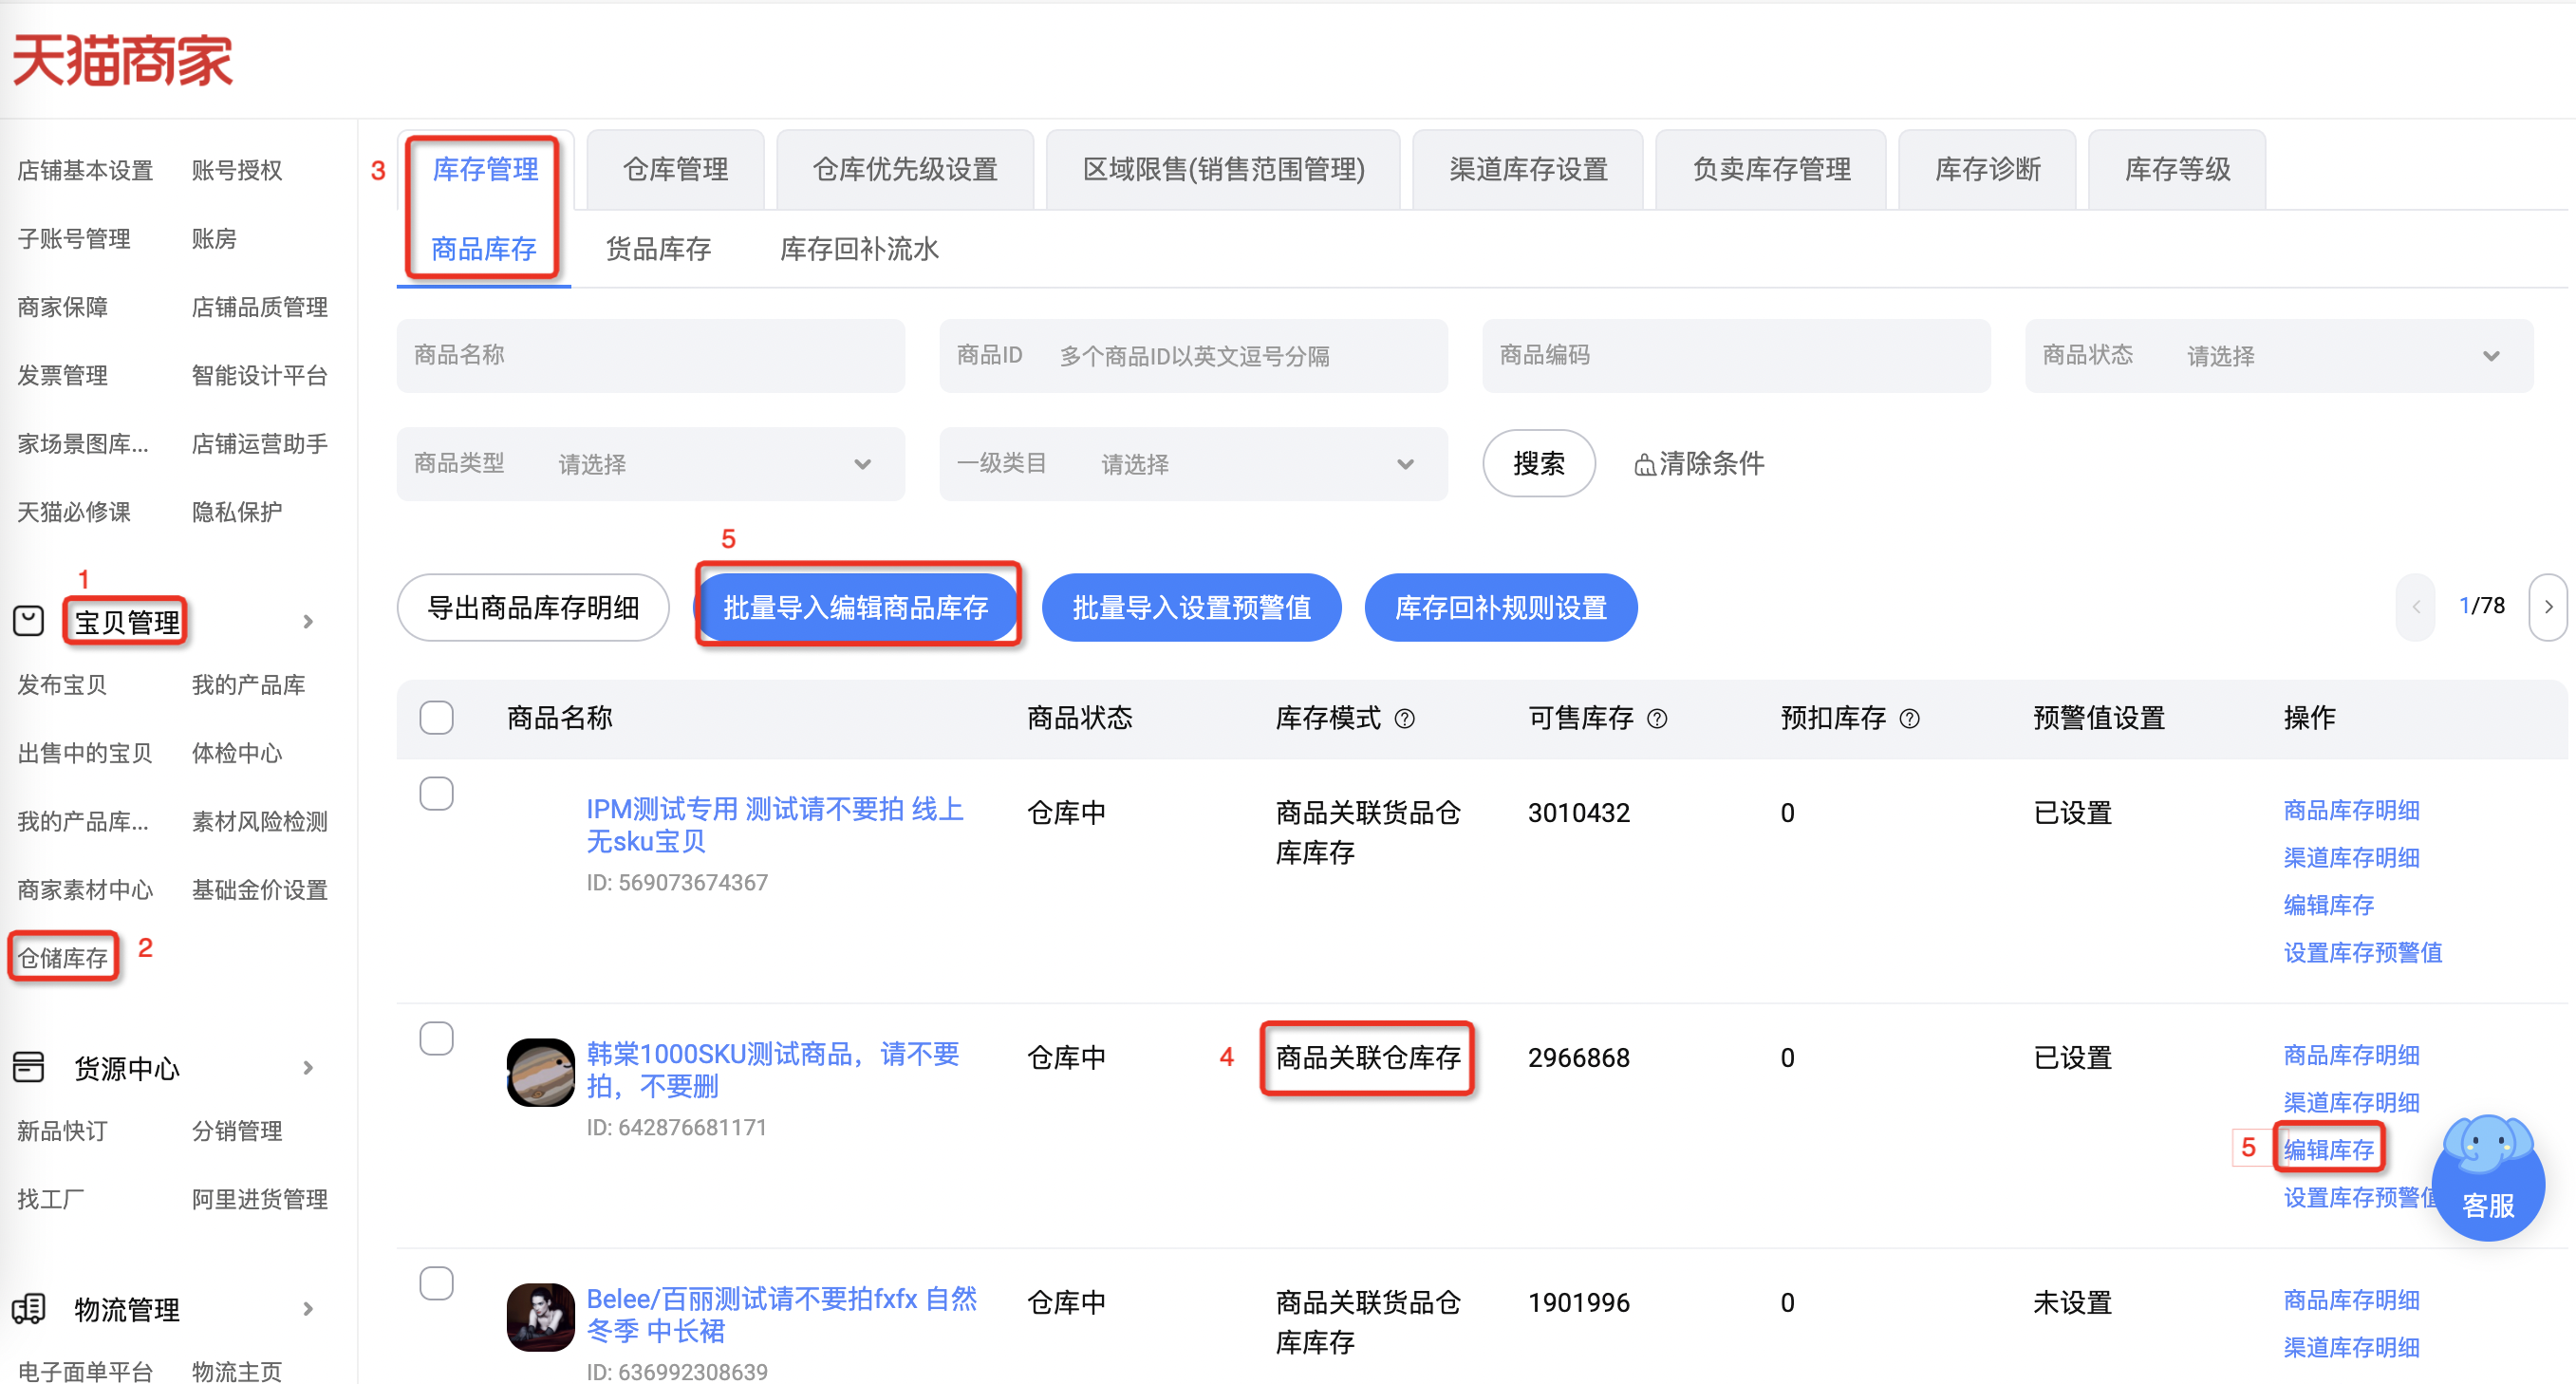The image size is (2576, 1384).
Task: Click the broom icon of 清除条件
Action: coord(1644,465)
